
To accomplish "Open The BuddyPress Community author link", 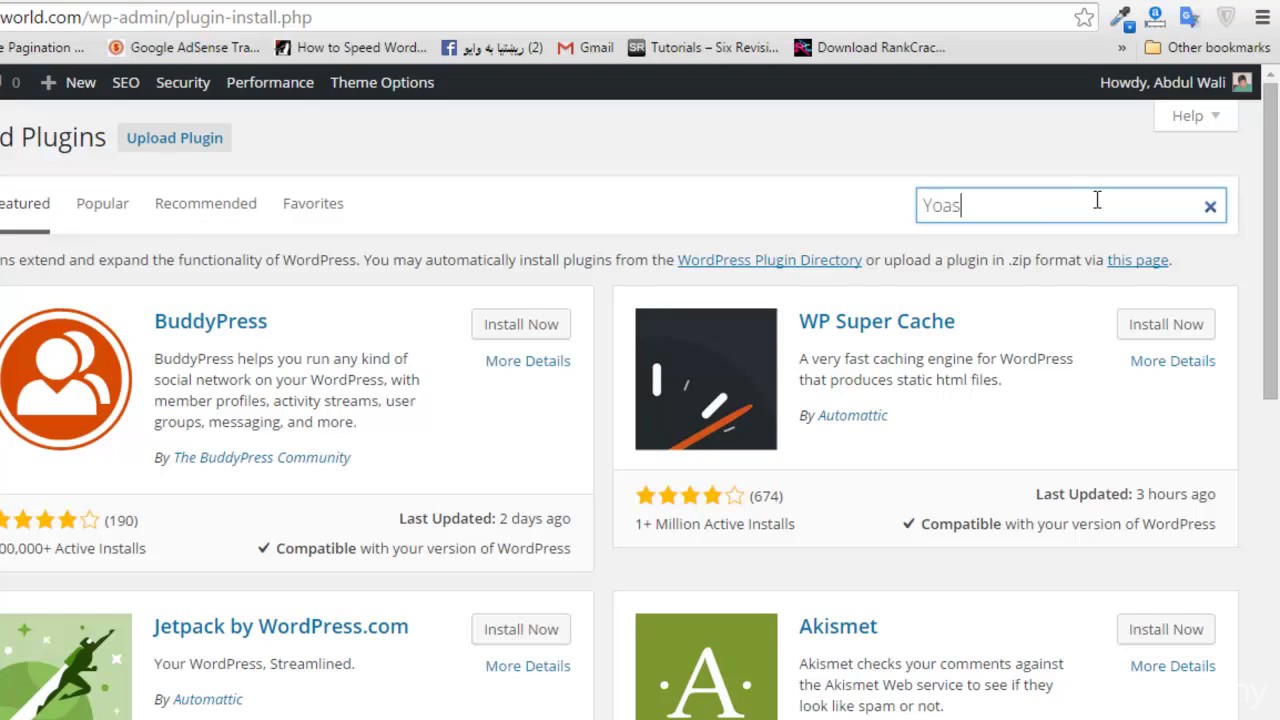I will coord(262,458).
